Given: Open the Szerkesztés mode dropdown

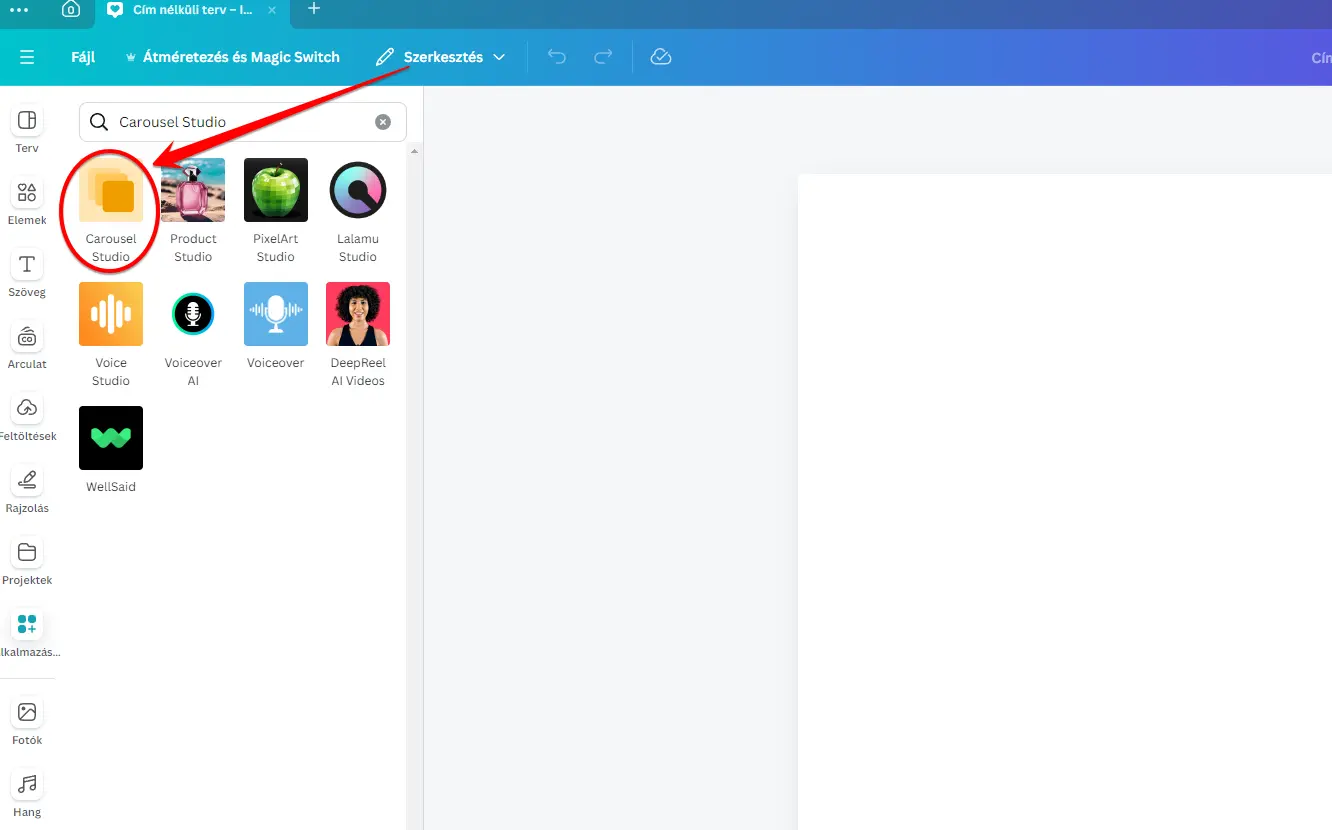Looking at the screenshot, I should pos(440,57).
